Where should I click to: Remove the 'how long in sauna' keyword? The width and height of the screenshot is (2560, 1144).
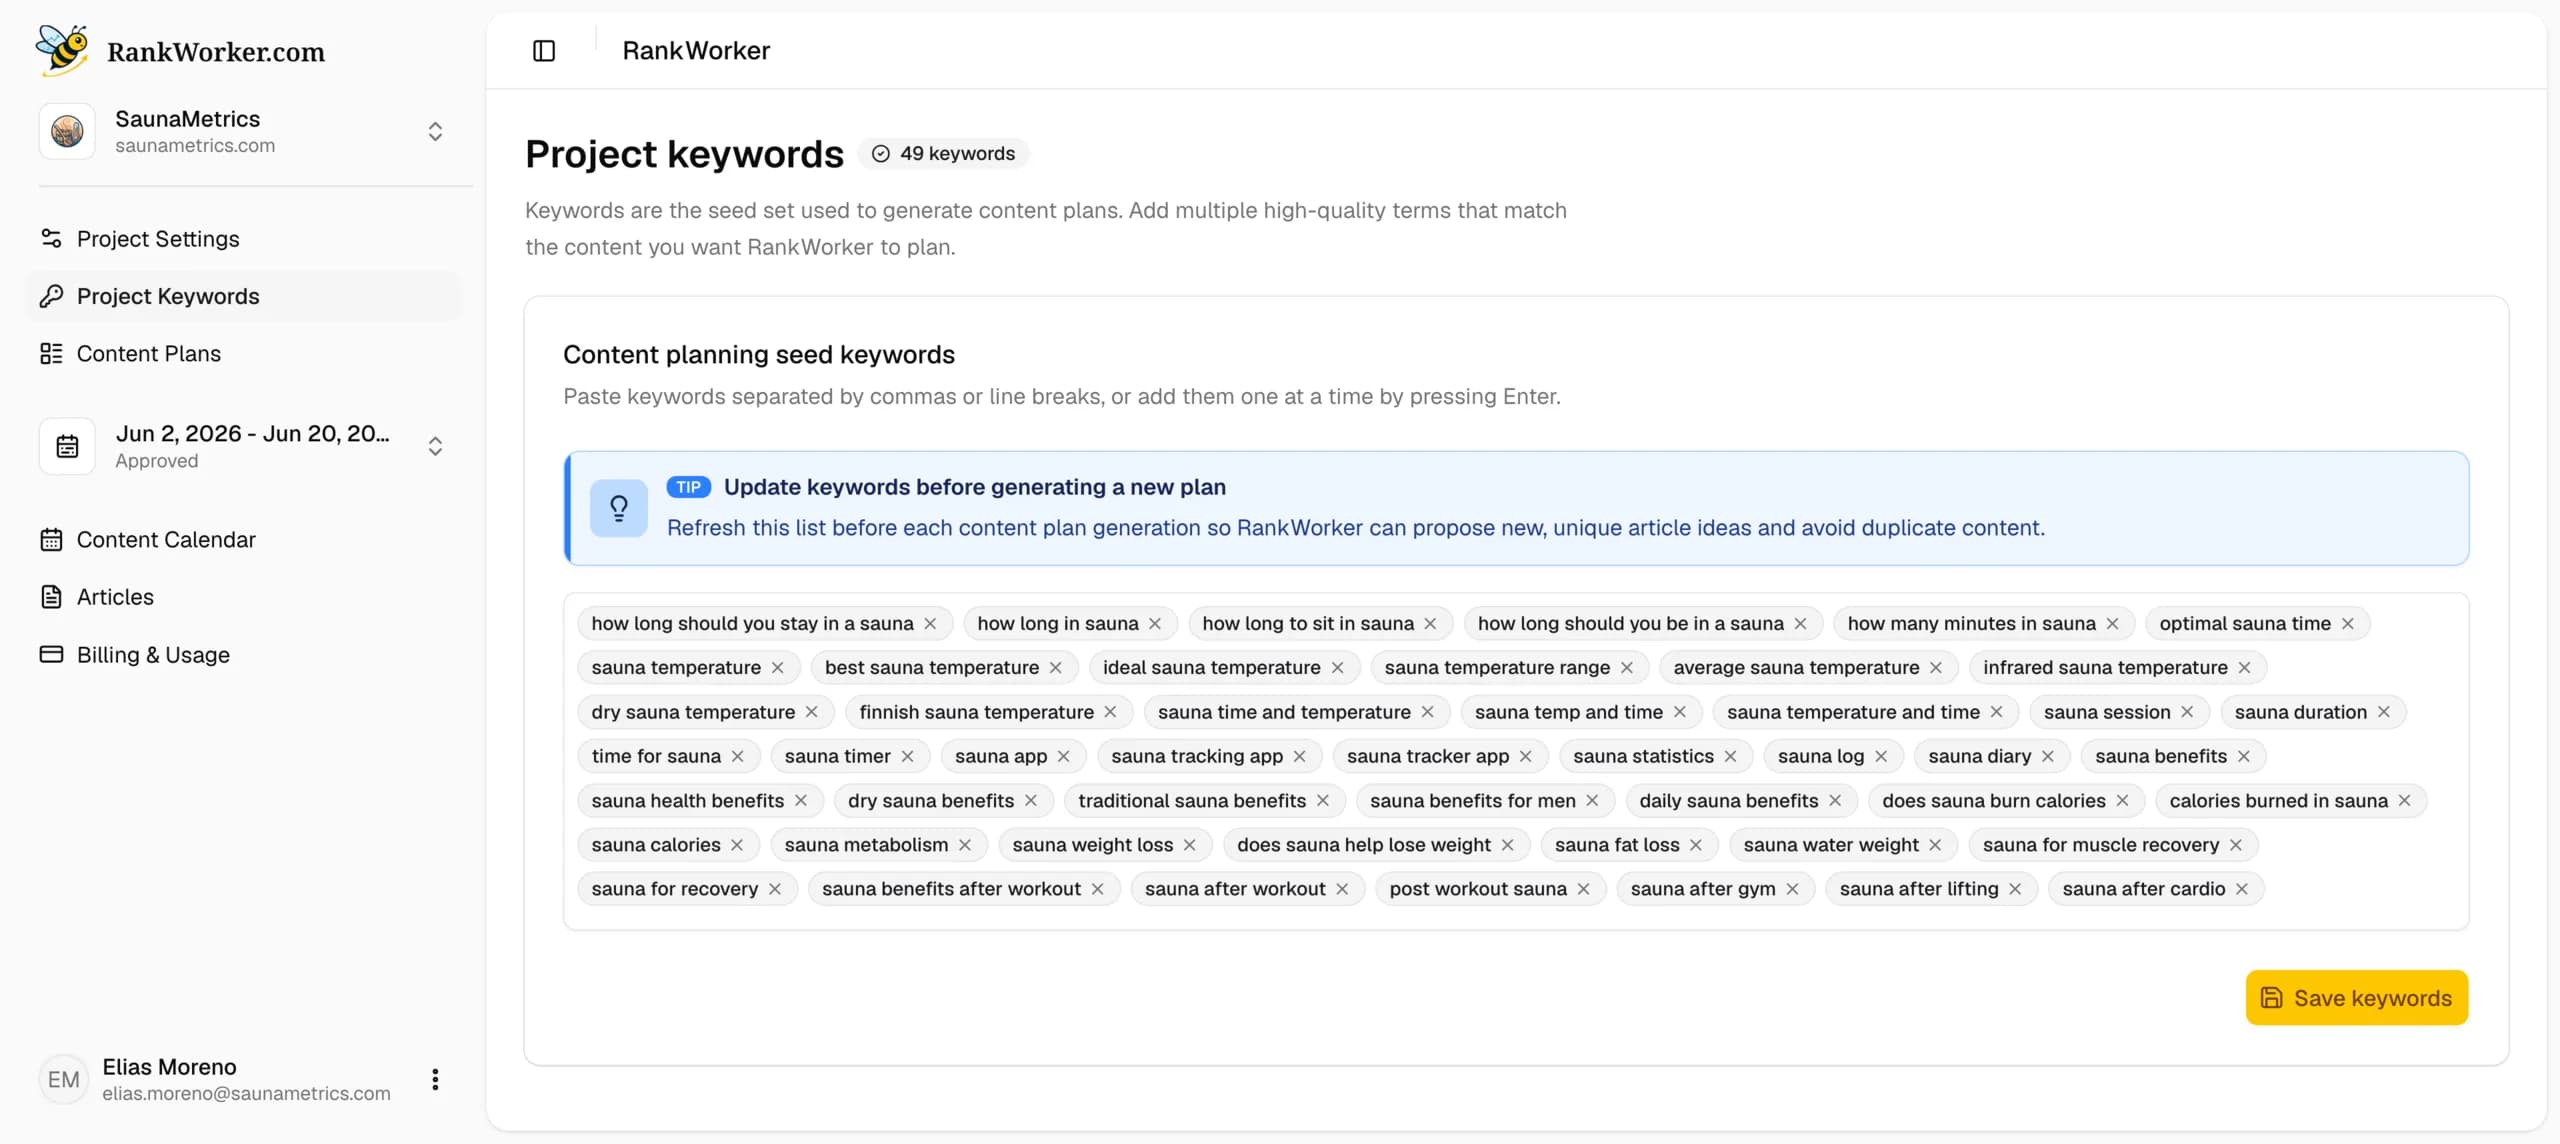(1155, 624)
